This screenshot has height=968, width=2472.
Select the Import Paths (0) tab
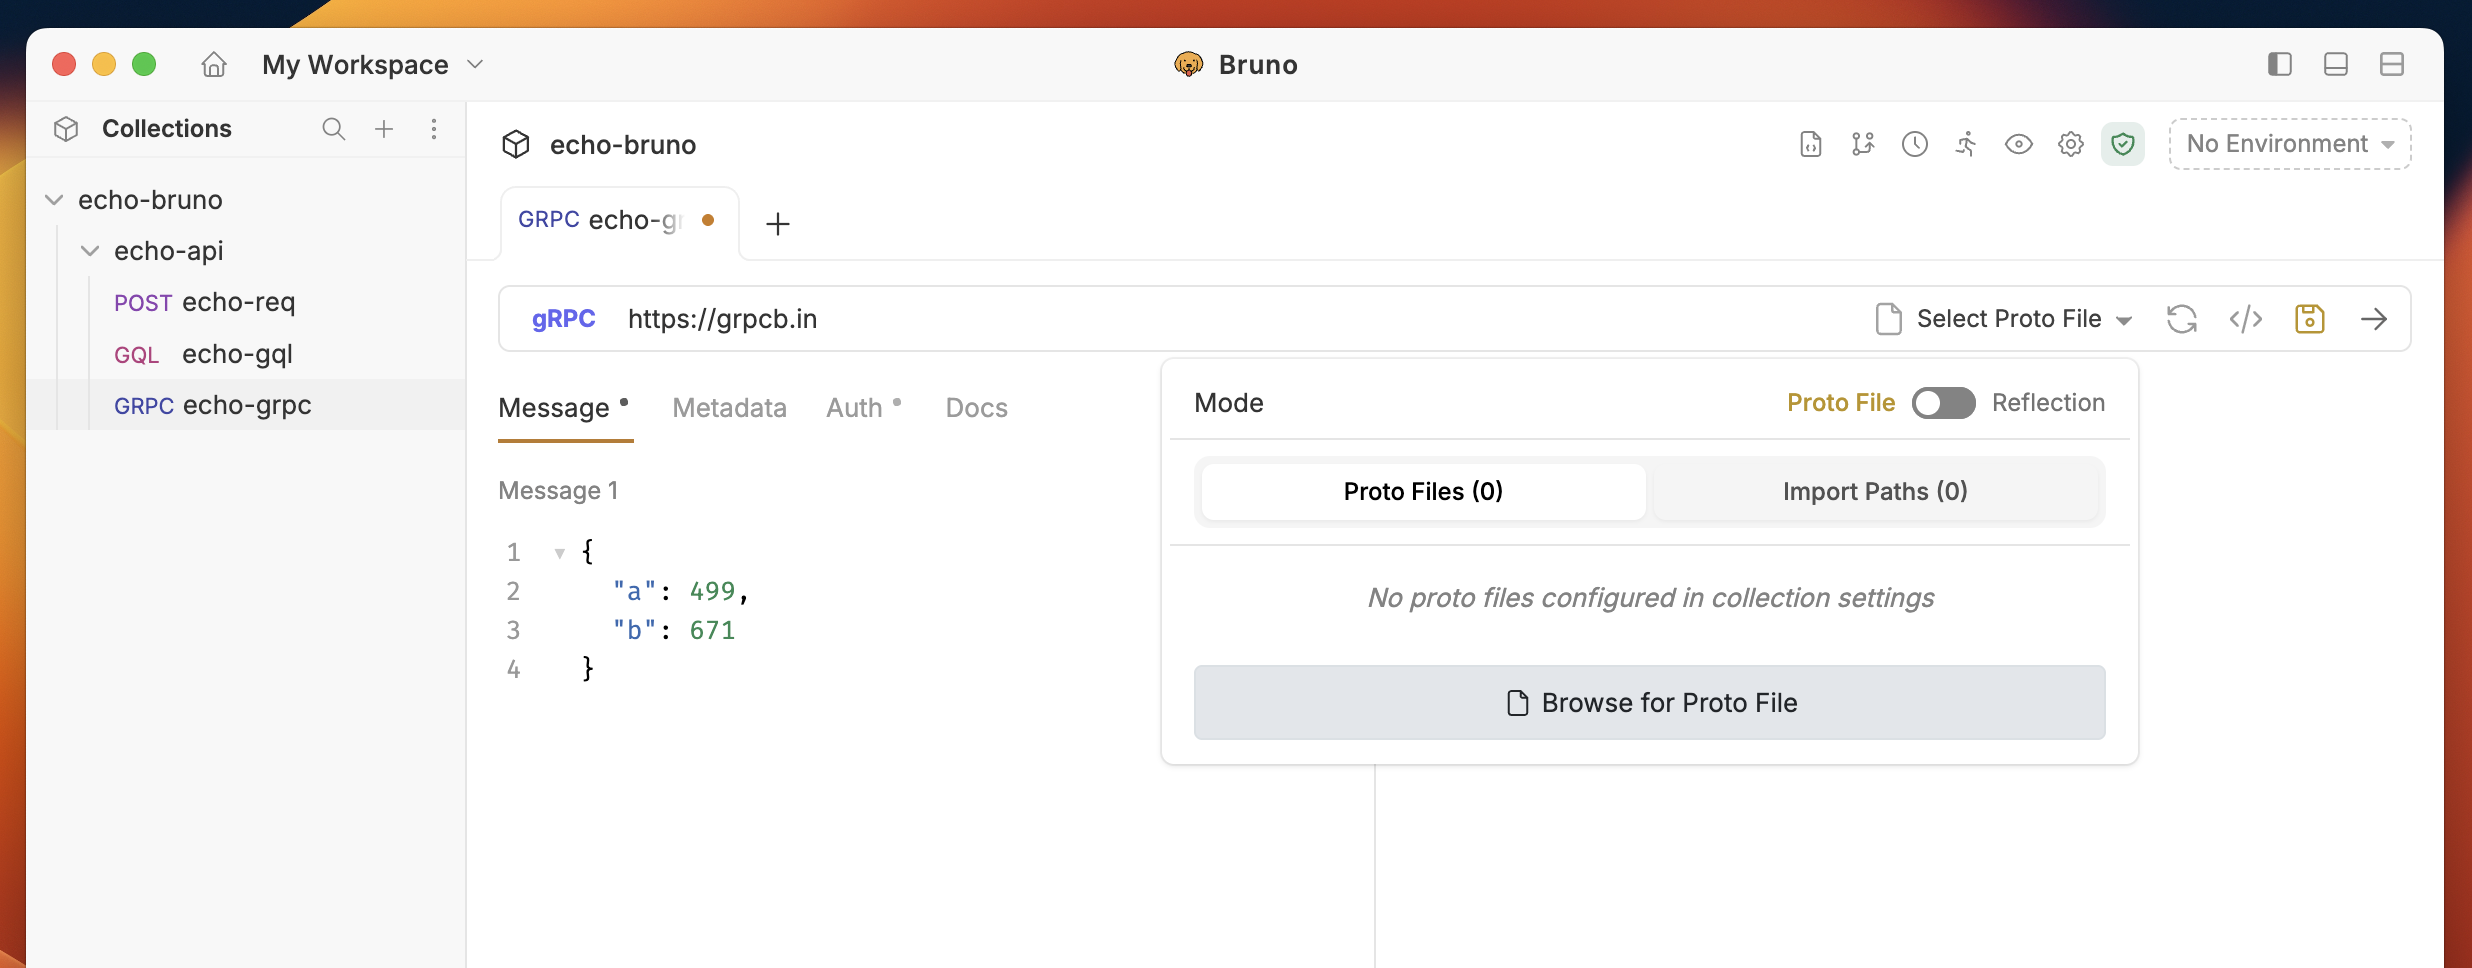tap(1875, 492)
